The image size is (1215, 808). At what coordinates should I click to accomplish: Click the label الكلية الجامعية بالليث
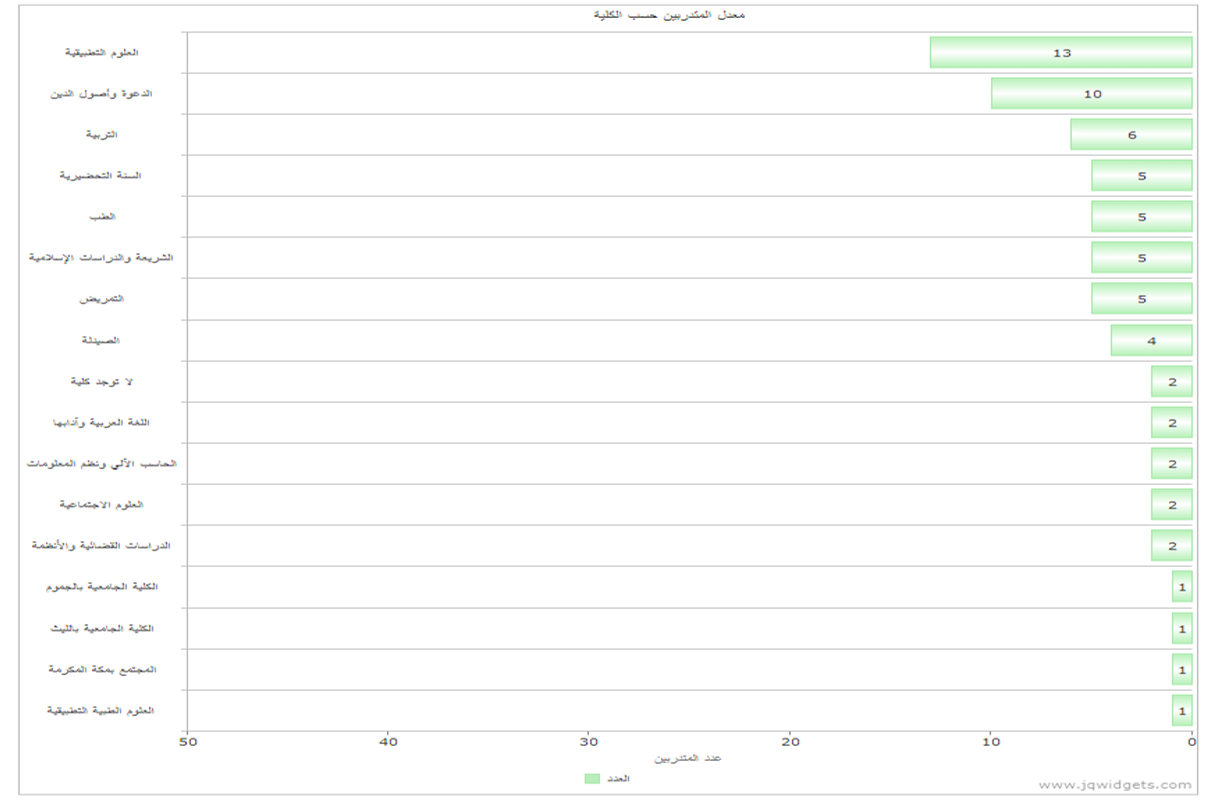click(x=101, y=628)
